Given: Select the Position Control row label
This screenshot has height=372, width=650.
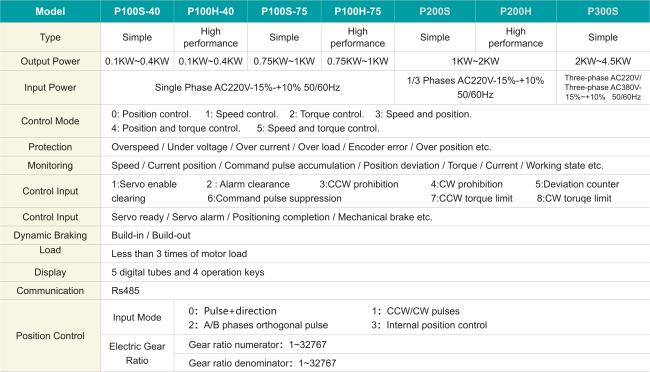Looking at the screenshot, I should 50,336.
